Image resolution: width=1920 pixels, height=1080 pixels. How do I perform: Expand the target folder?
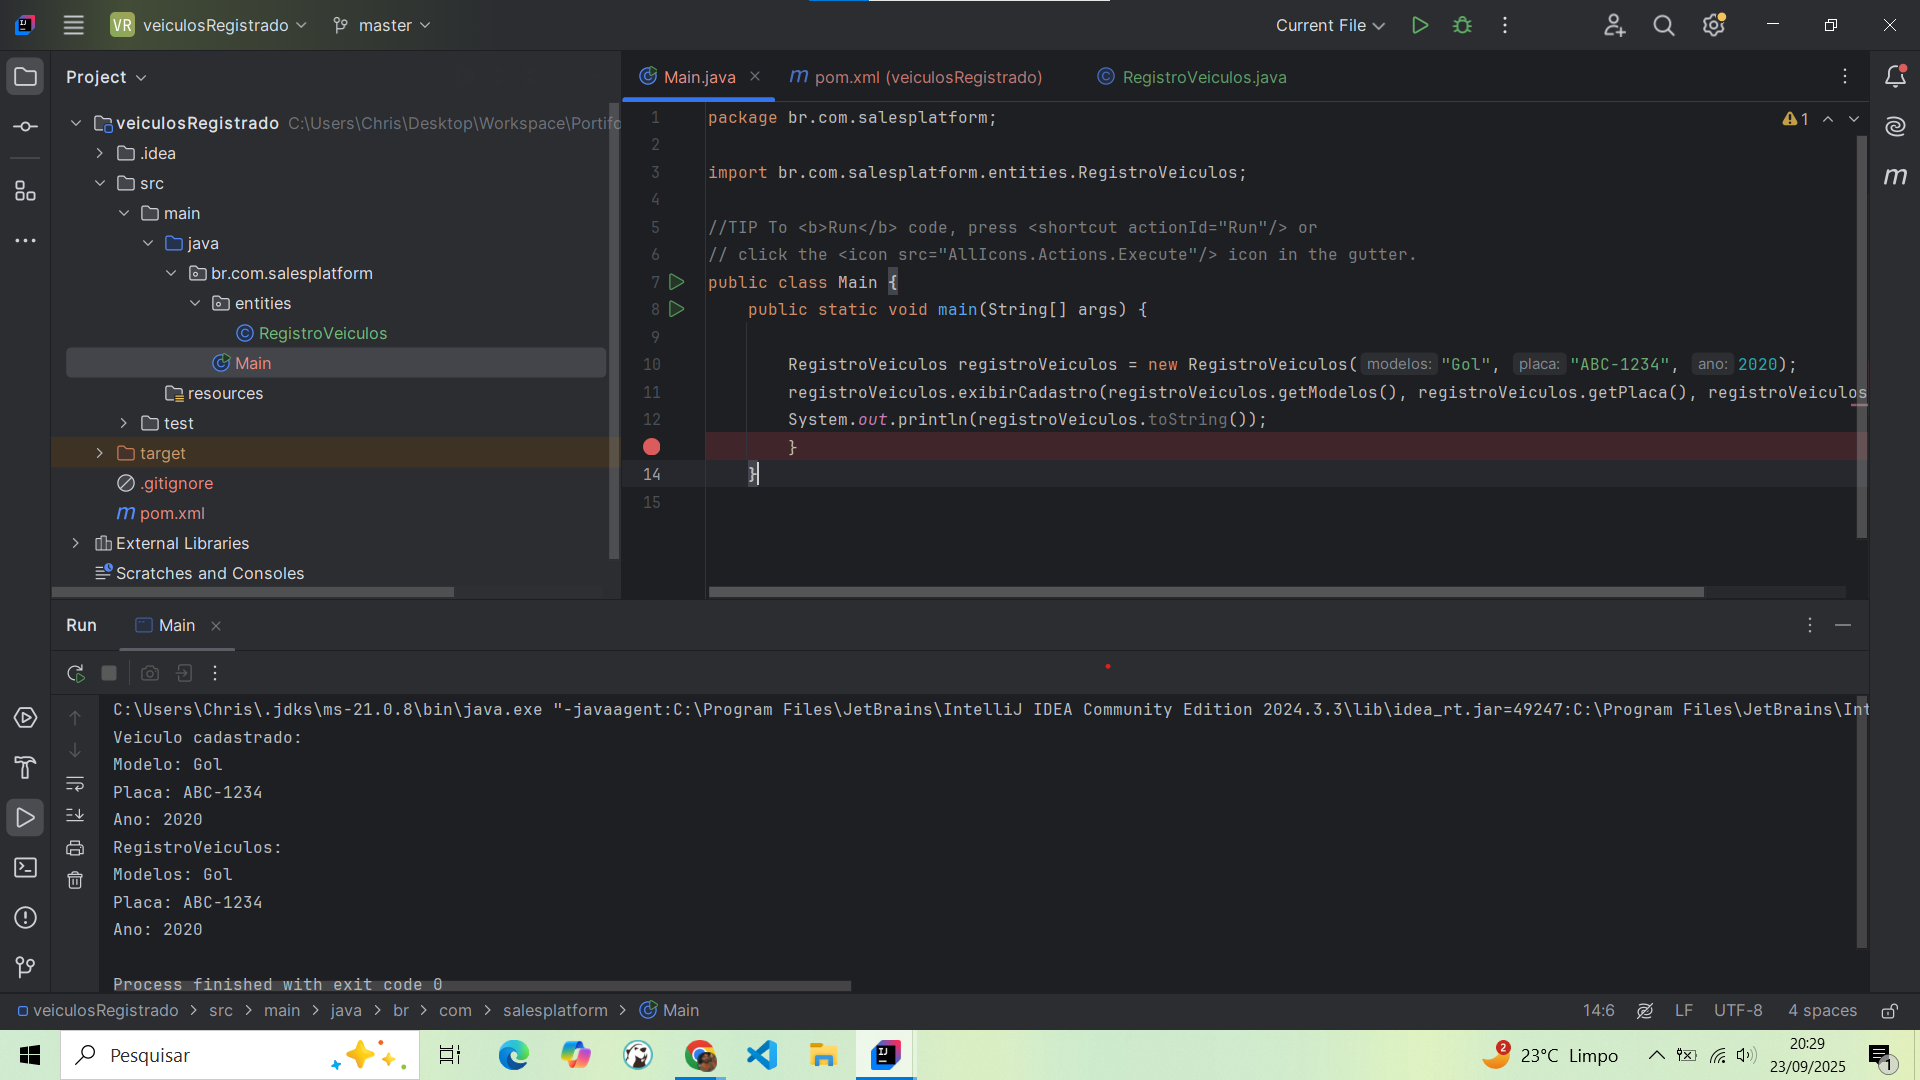[x=100, y=453]
